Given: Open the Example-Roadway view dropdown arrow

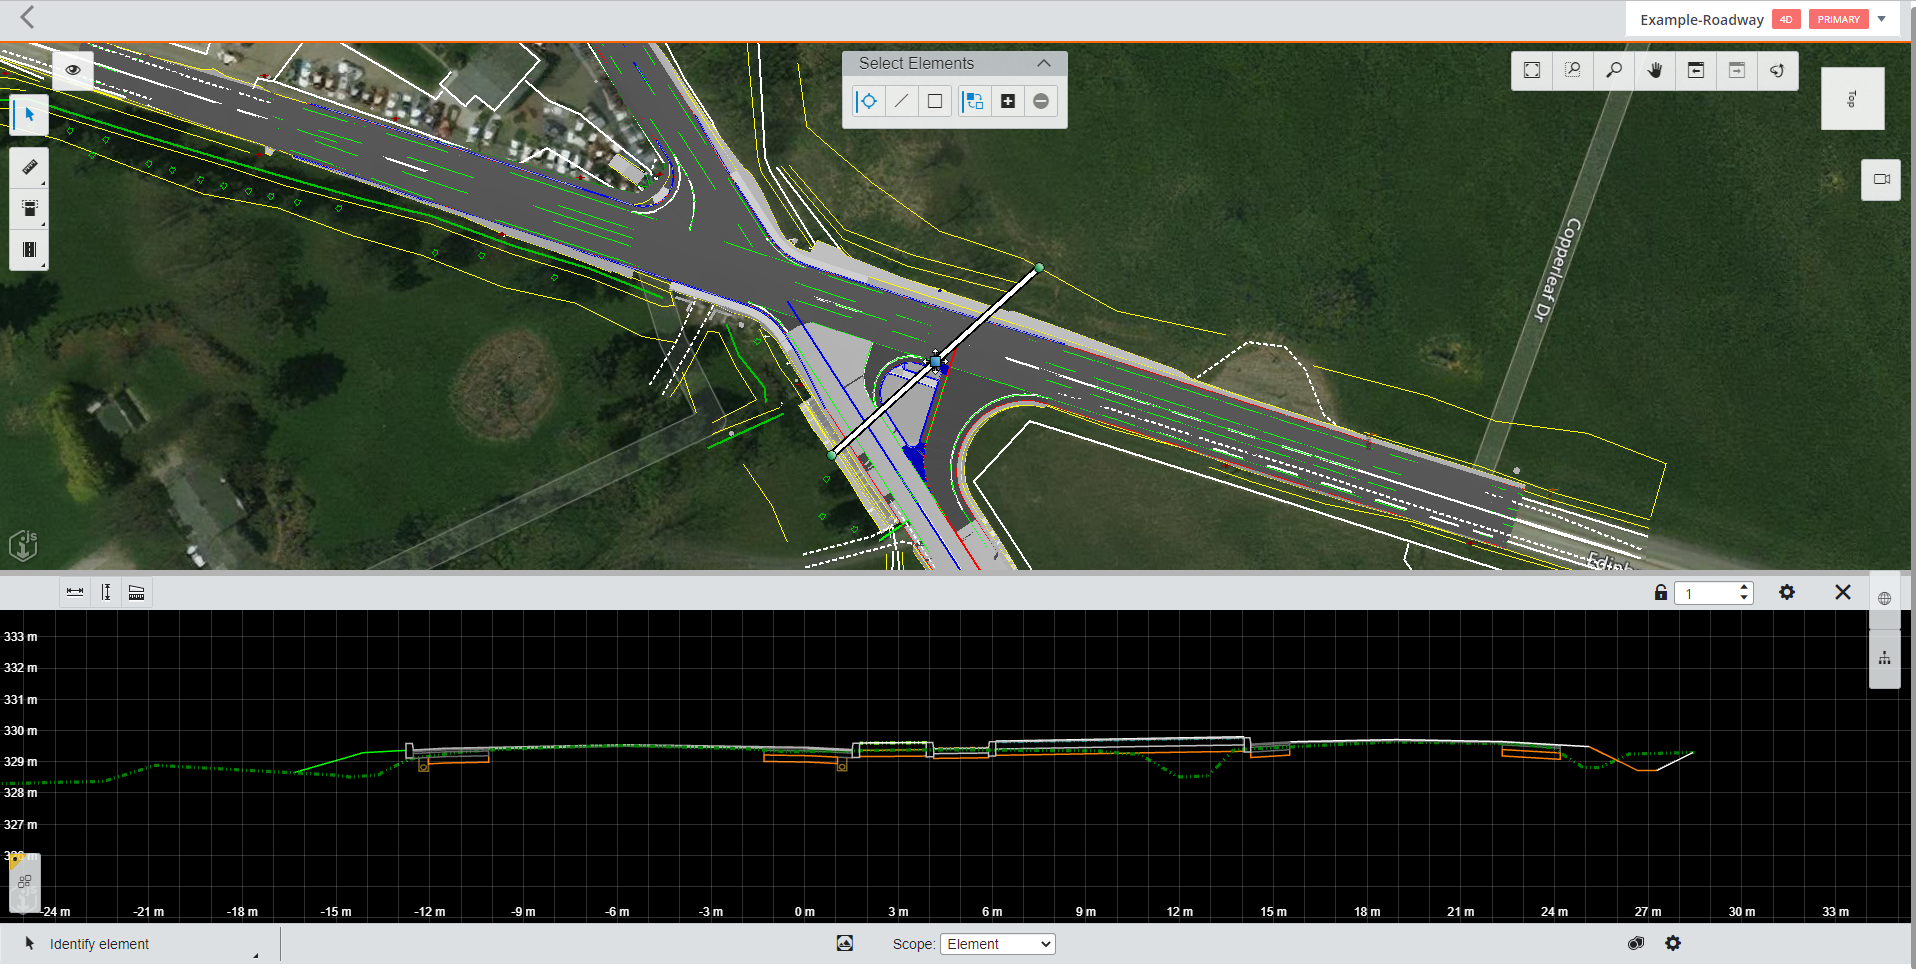Looking at the screenshot, I should coord(1882,18).
